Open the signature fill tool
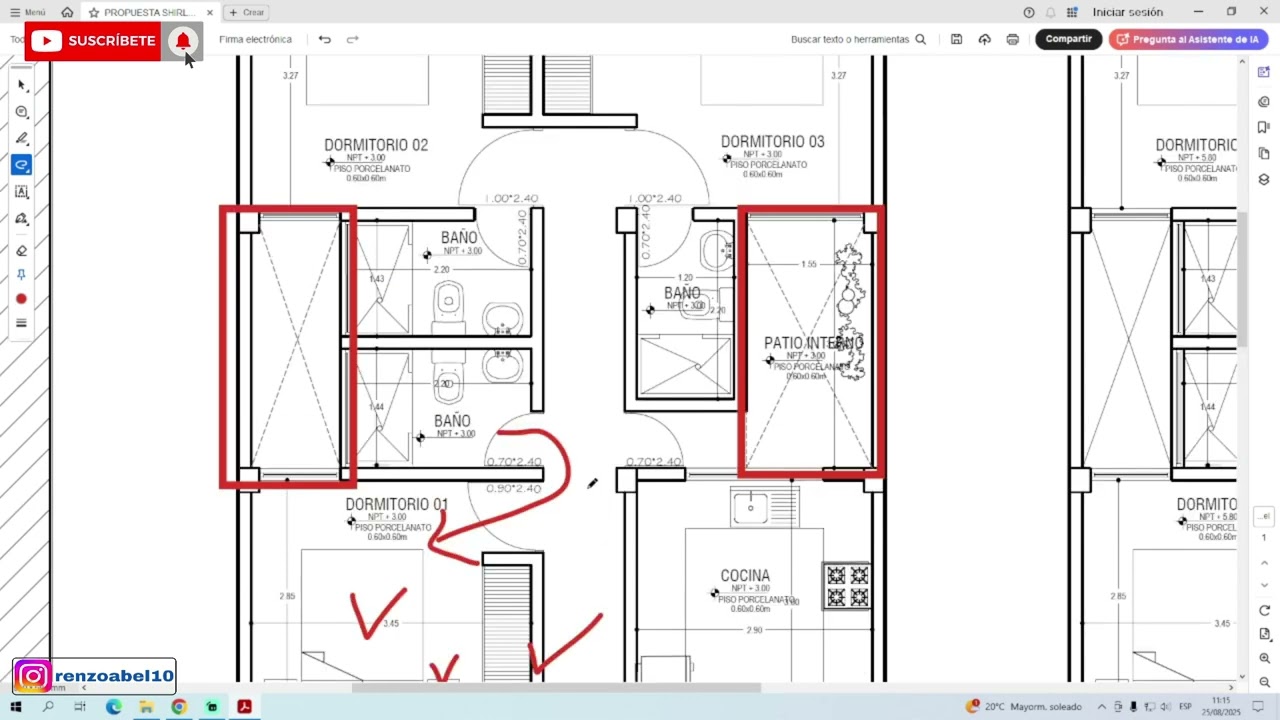 (x=22, y=218)
